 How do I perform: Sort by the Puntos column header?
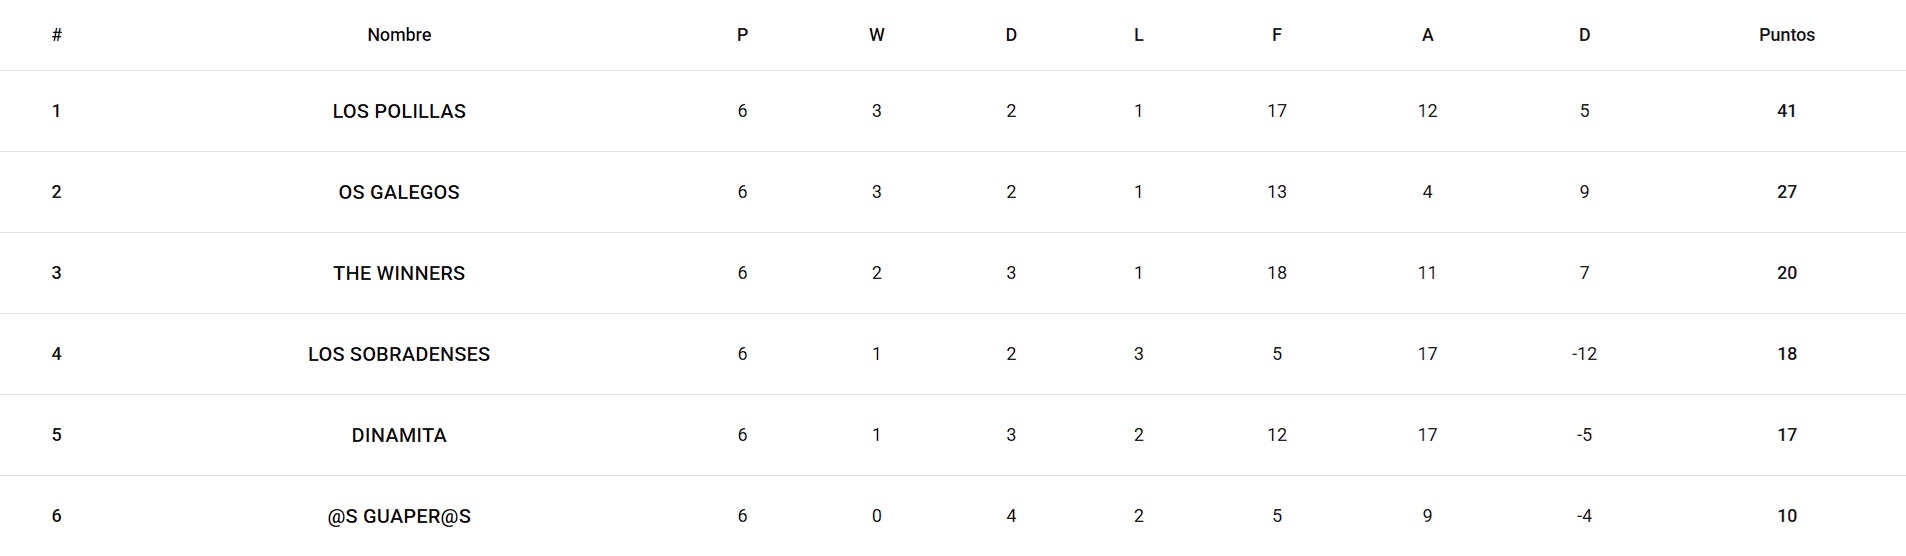click(x=1786, y=35)
